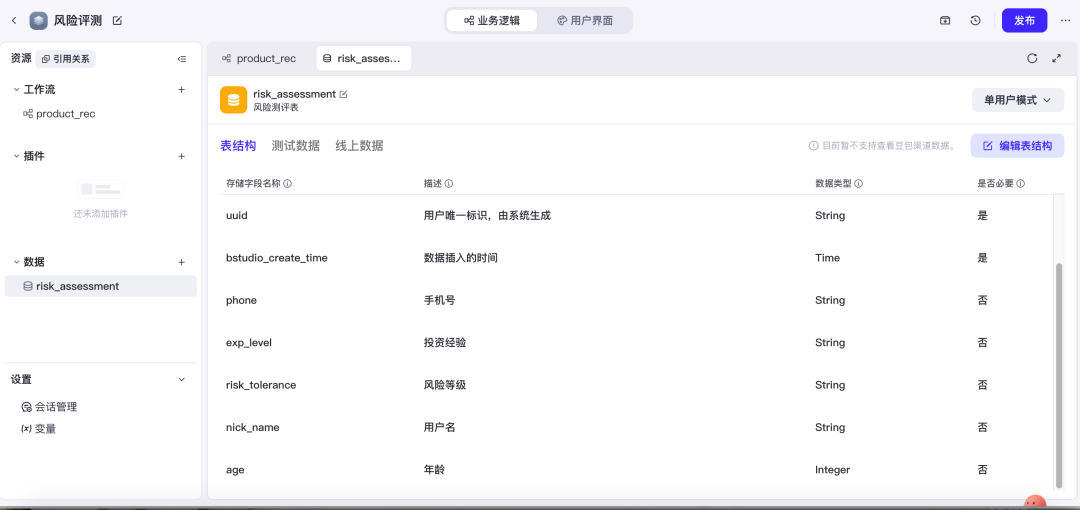Screen dimensions: 1080x510
Task: Click the age field name
Action: tap(235, 470)
